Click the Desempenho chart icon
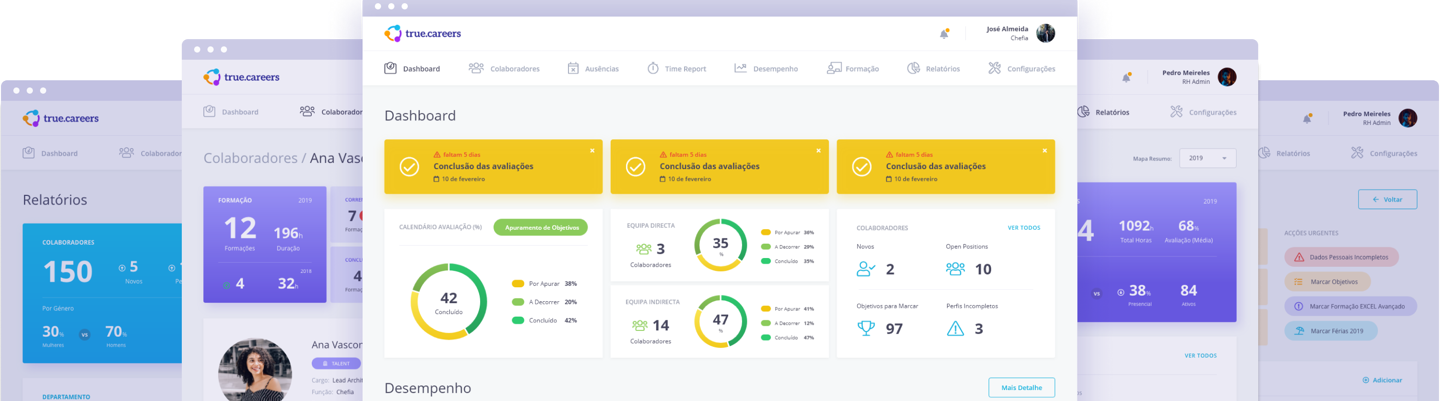This screenshot has height=401, width=1440. (740, 68)
